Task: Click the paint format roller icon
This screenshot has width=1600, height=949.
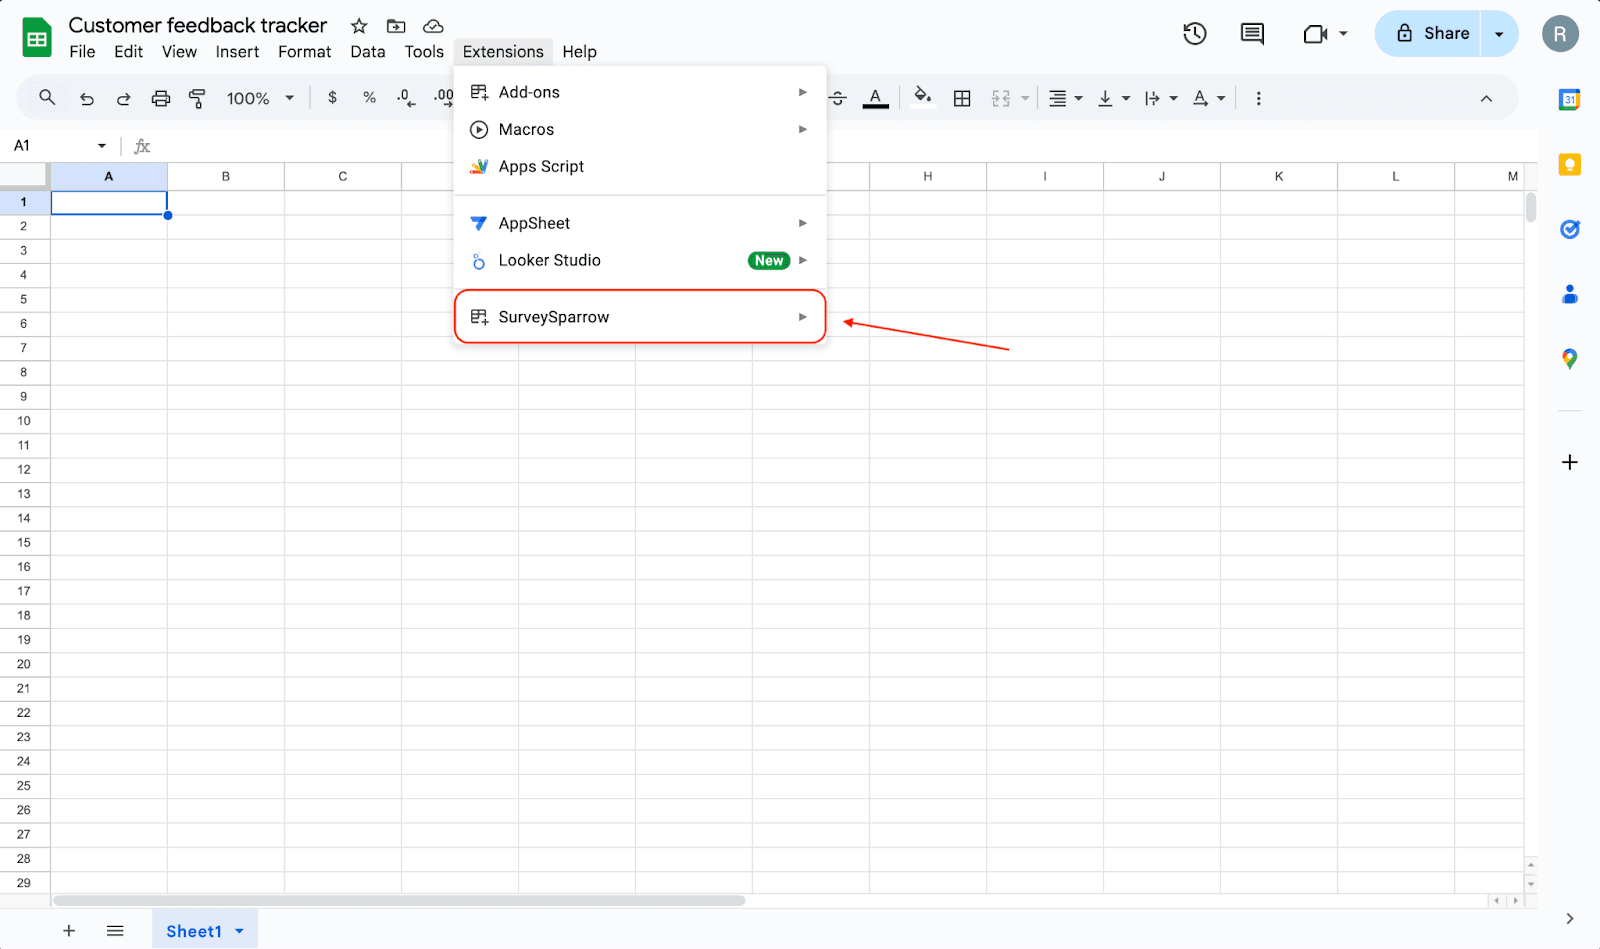Action: tap(197, 98)
